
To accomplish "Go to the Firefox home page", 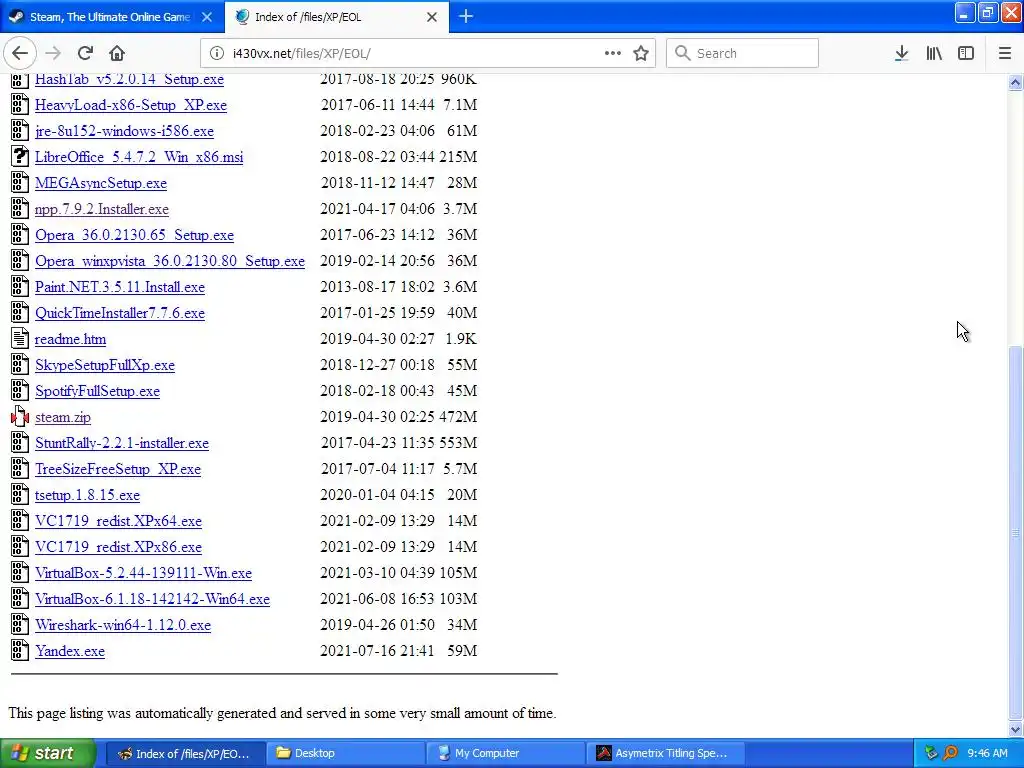I will point(117,53).
